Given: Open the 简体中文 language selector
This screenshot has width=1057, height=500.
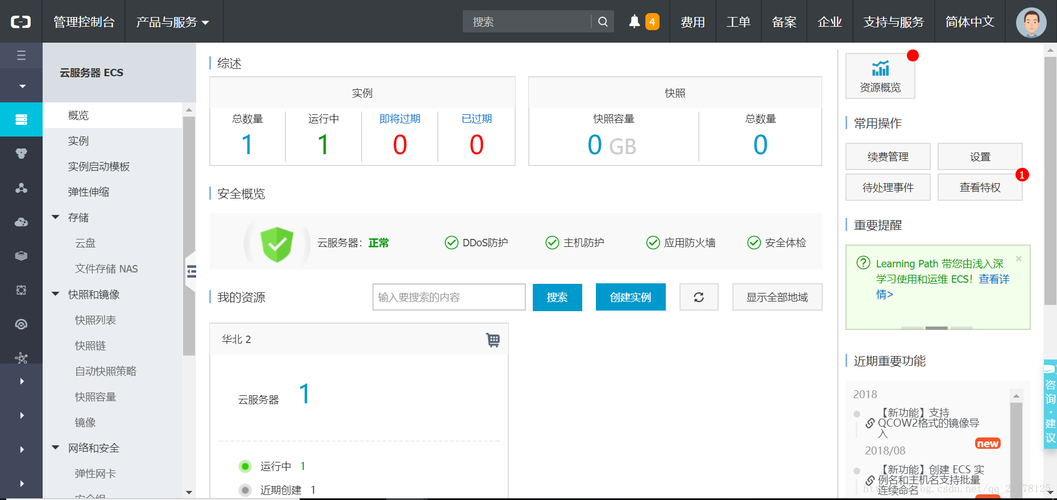Looking at the screenshot, I should 970,22.
